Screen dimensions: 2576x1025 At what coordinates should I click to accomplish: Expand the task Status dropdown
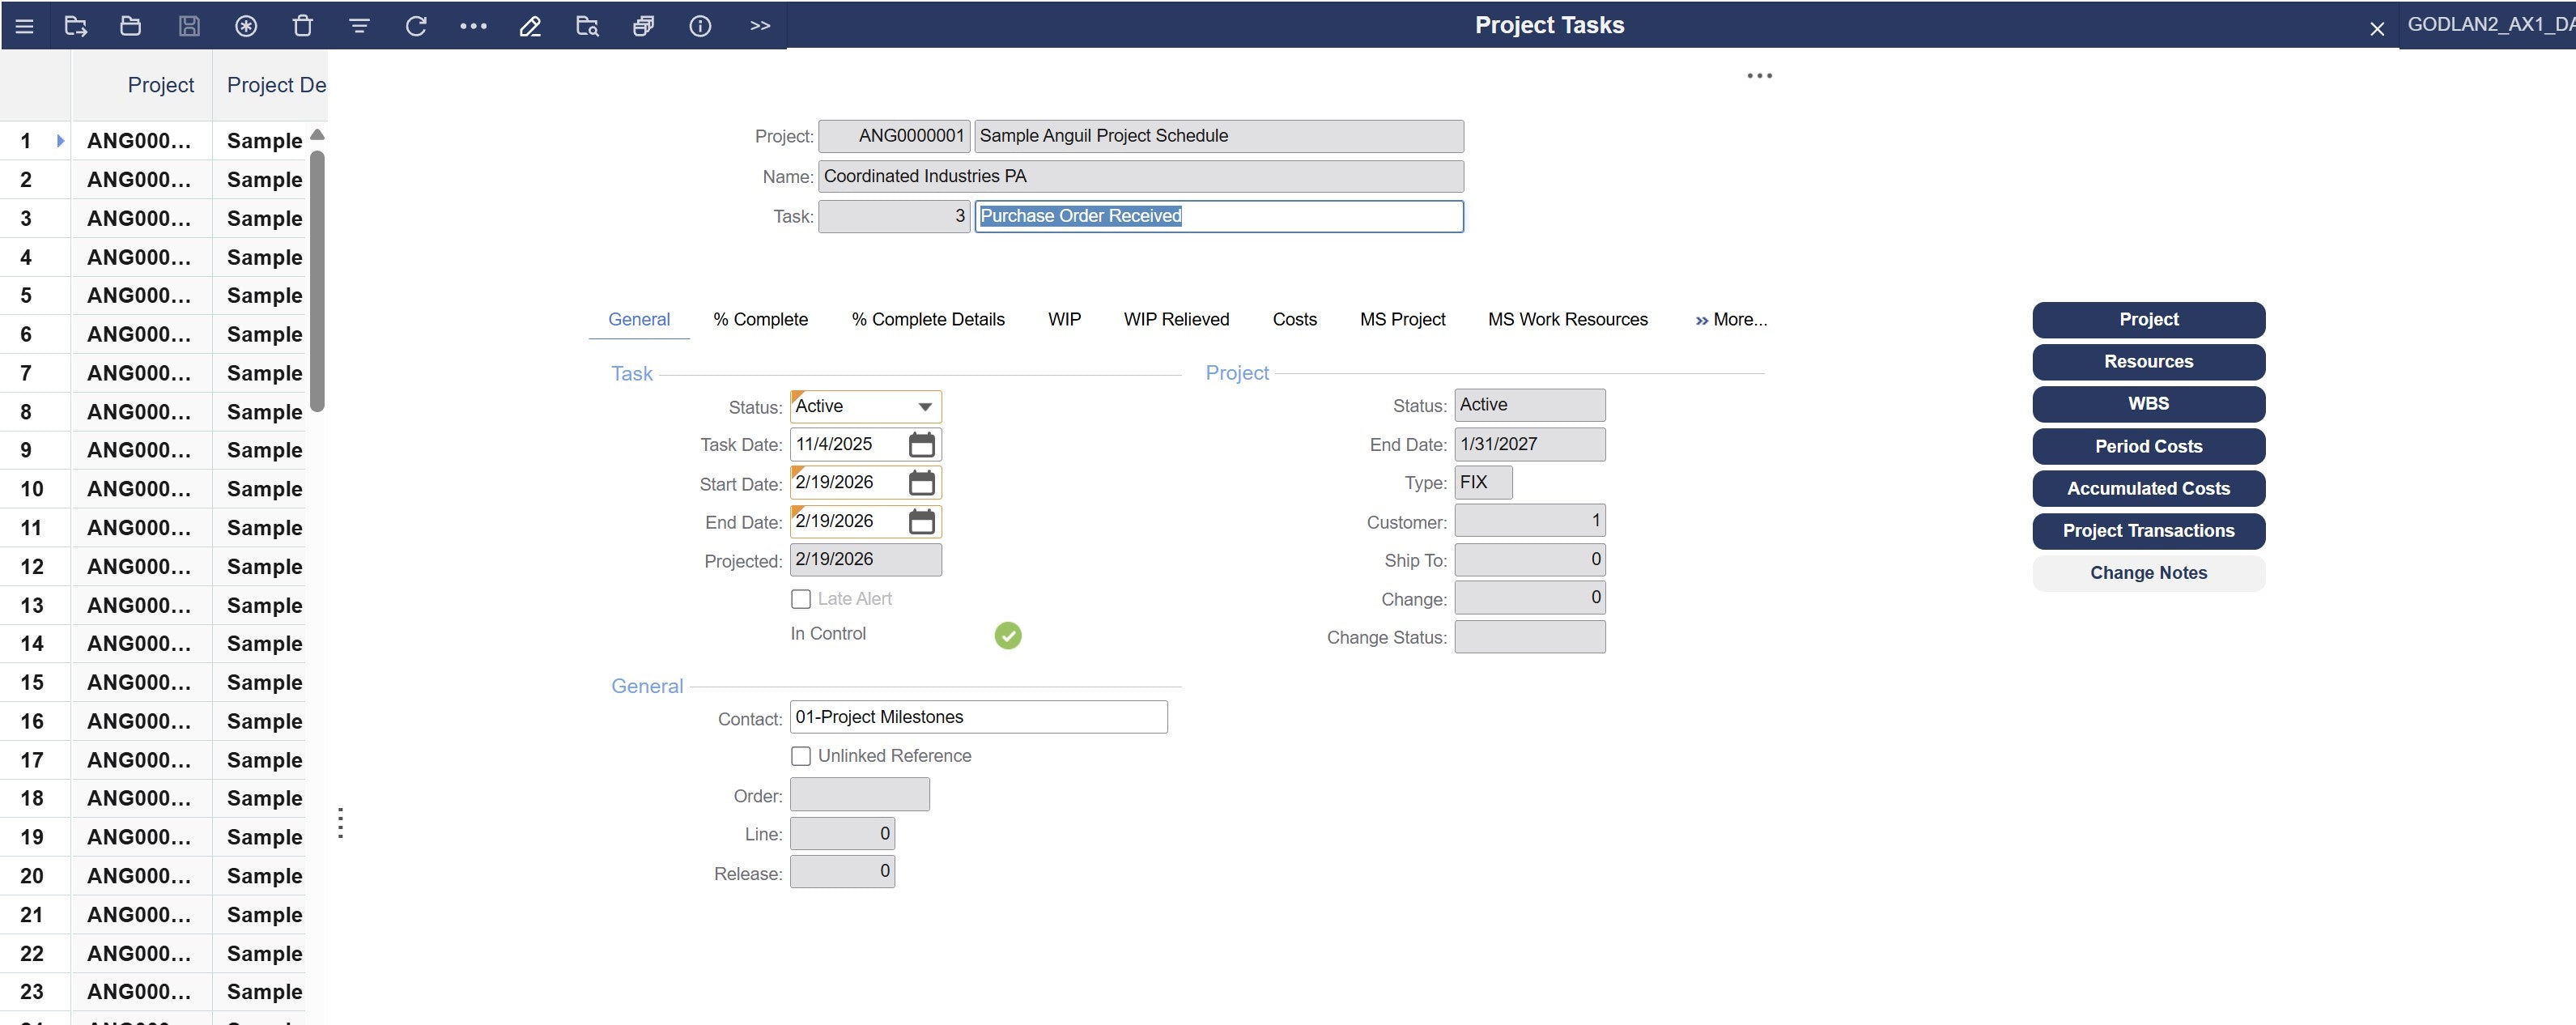click(x=925, y=407)
